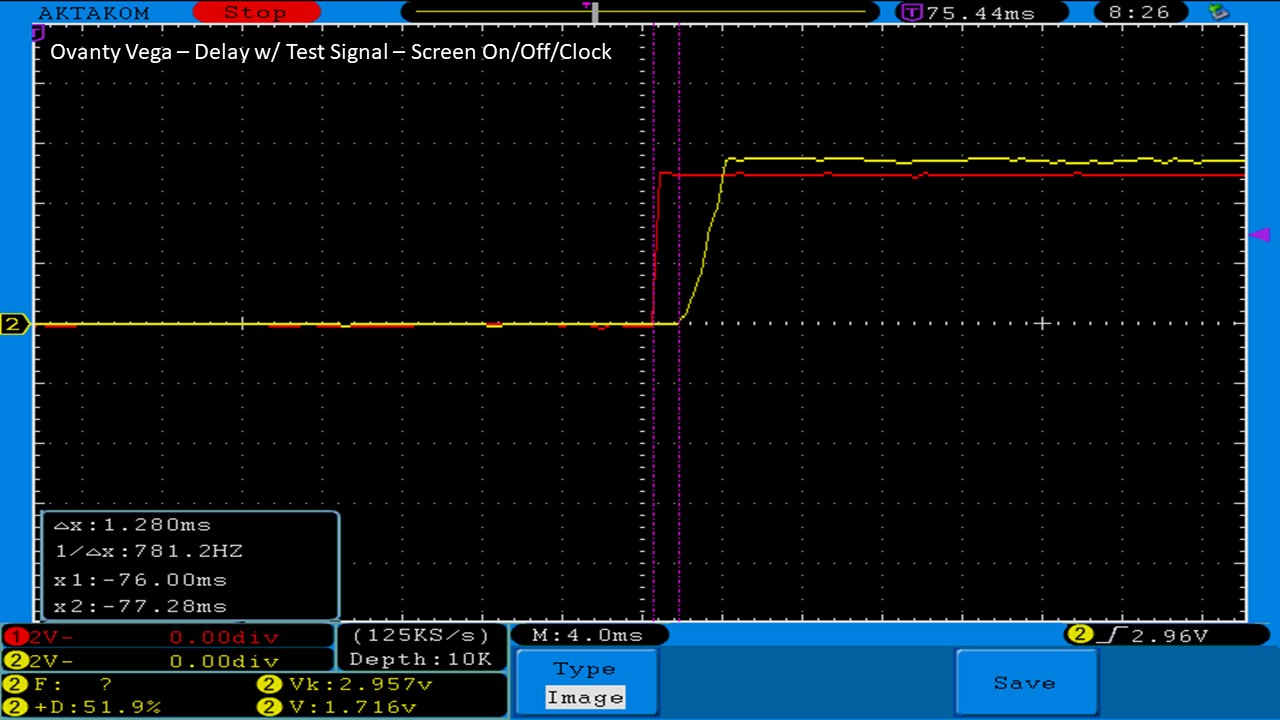
Task: Click the Ovanty Vega caption title text
Action: tap(331, 51)
